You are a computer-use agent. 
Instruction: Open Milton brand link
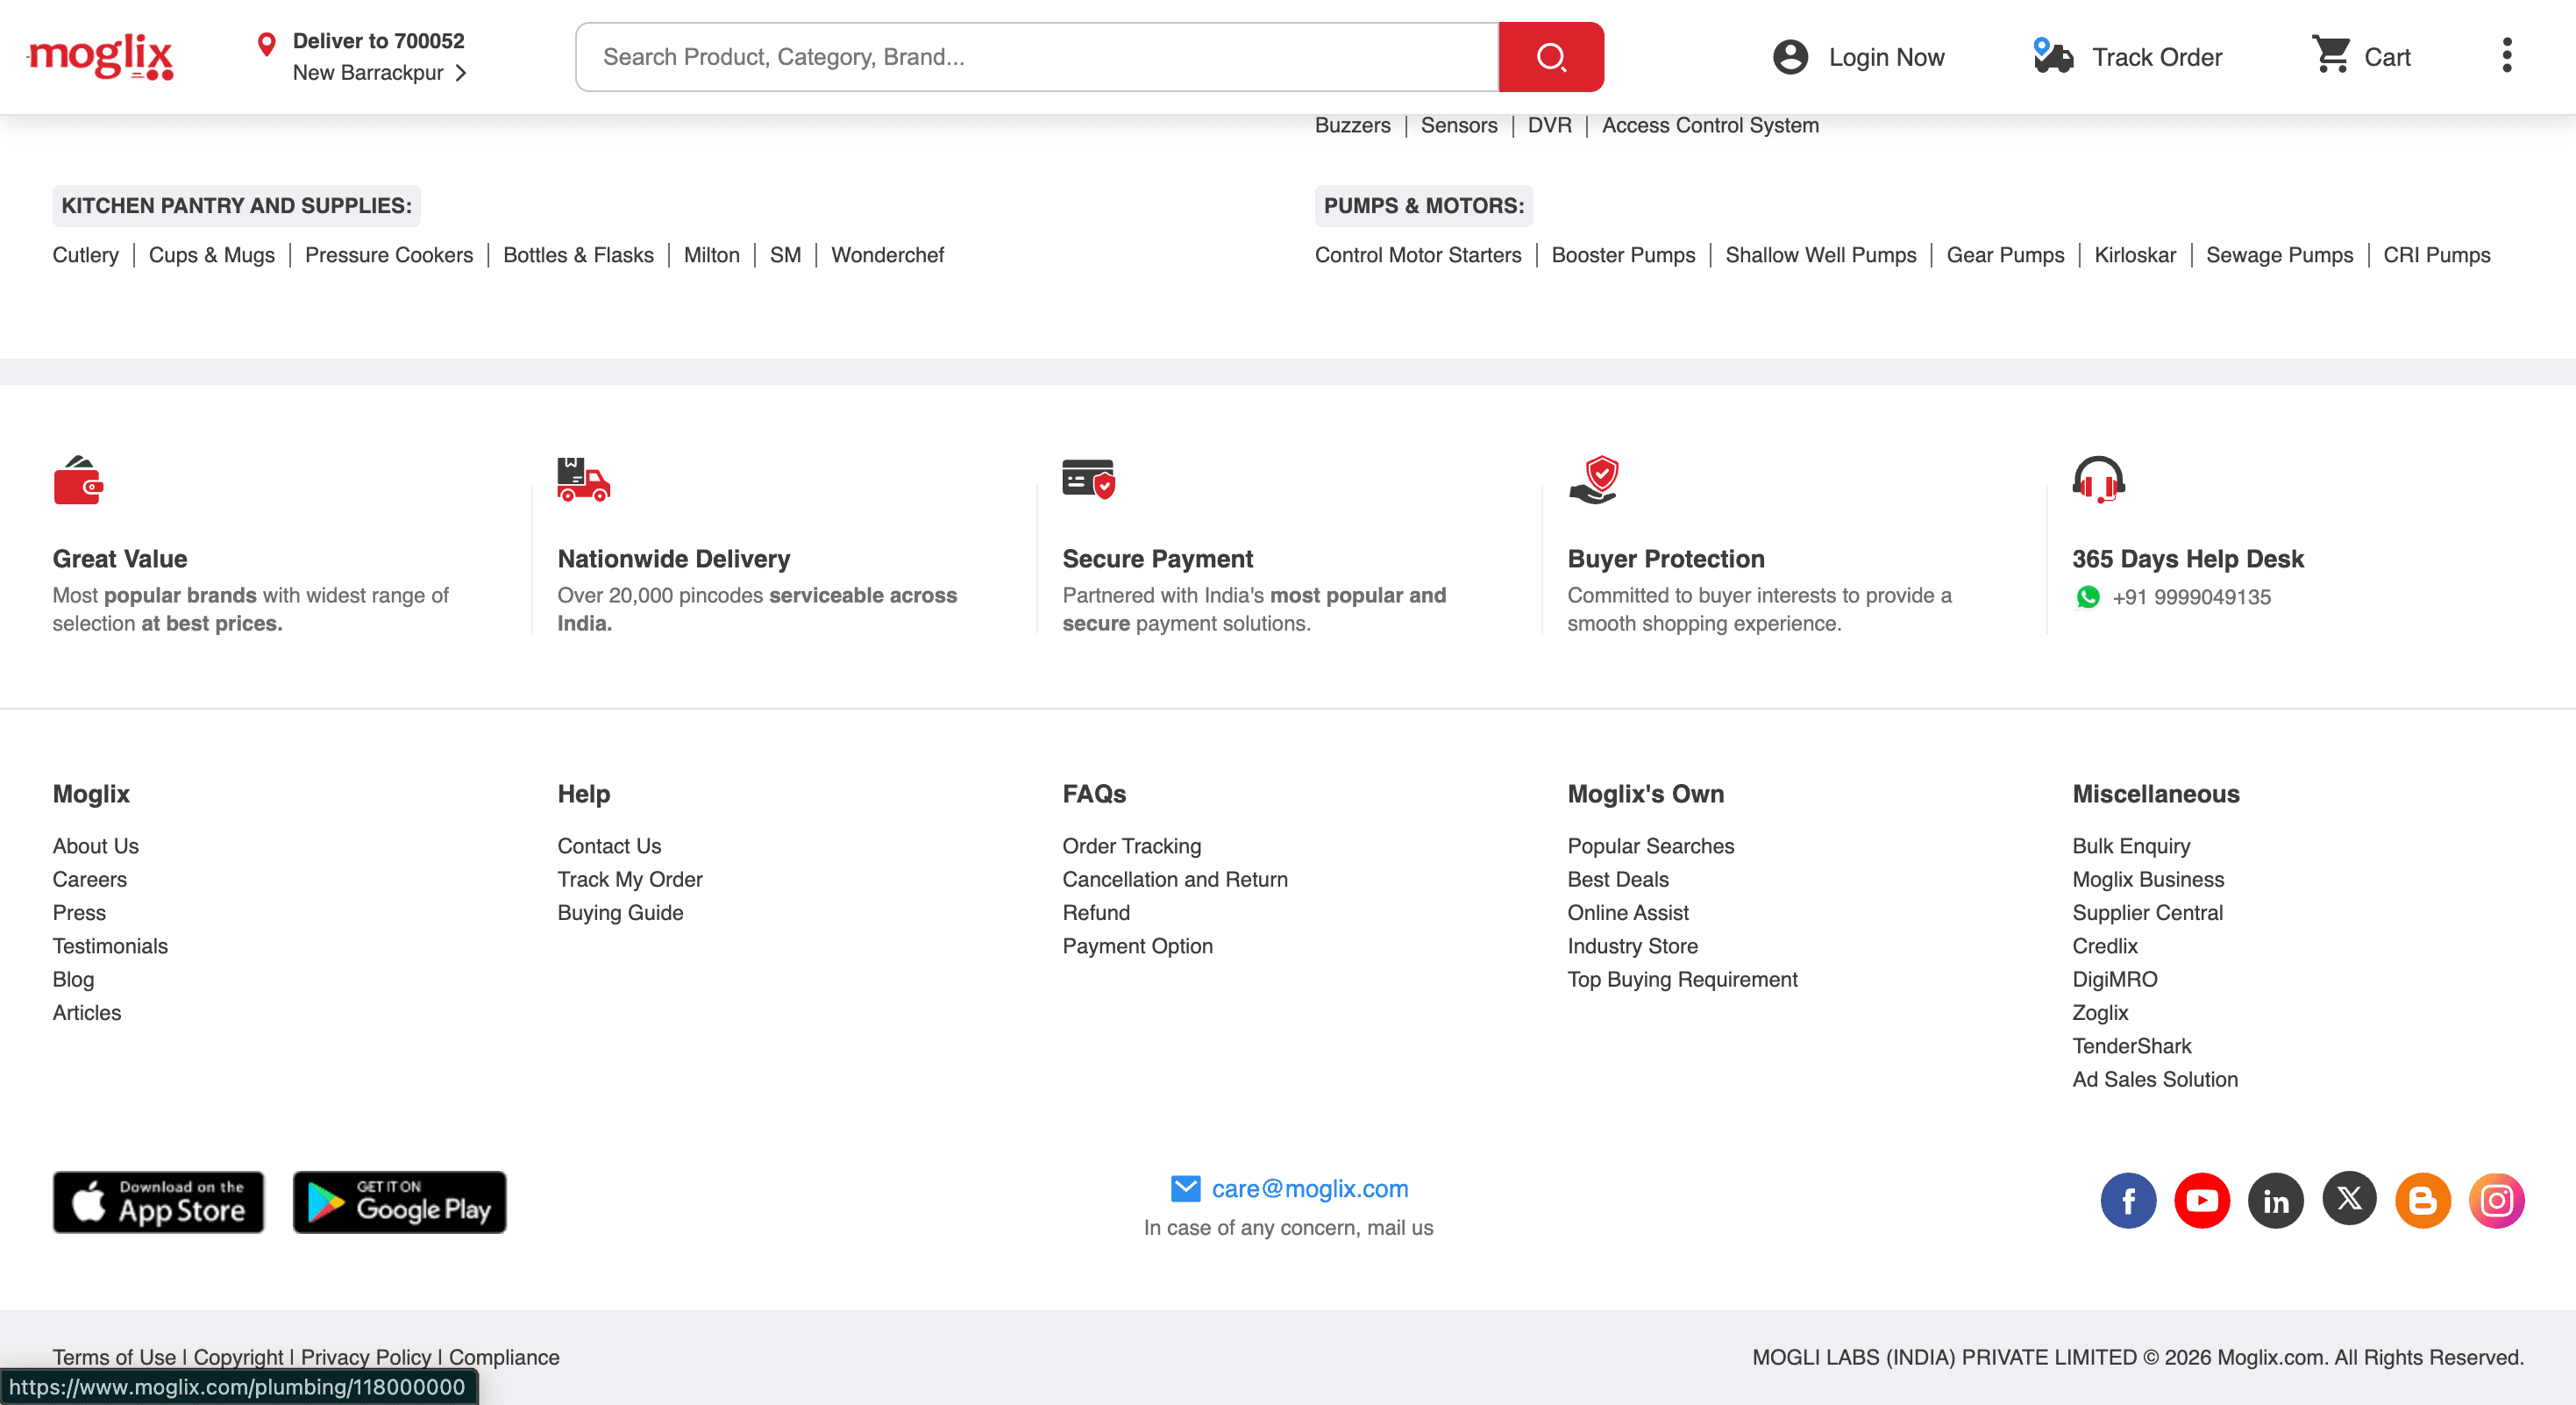pos(712,255)
